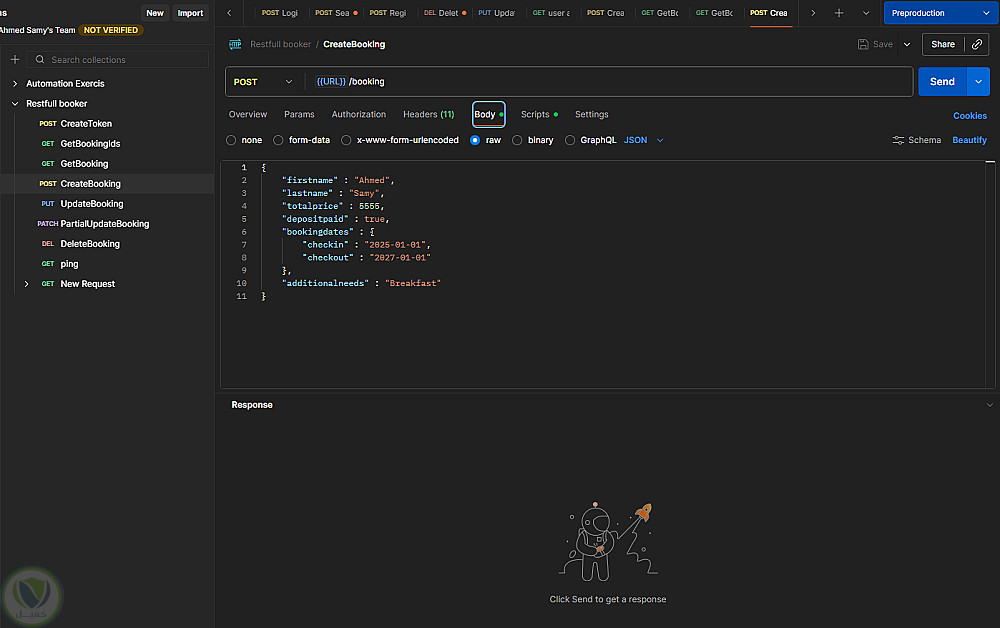Click the Beautify link
The height and width of the screenshot is (628, 1000).
(969, 140)
